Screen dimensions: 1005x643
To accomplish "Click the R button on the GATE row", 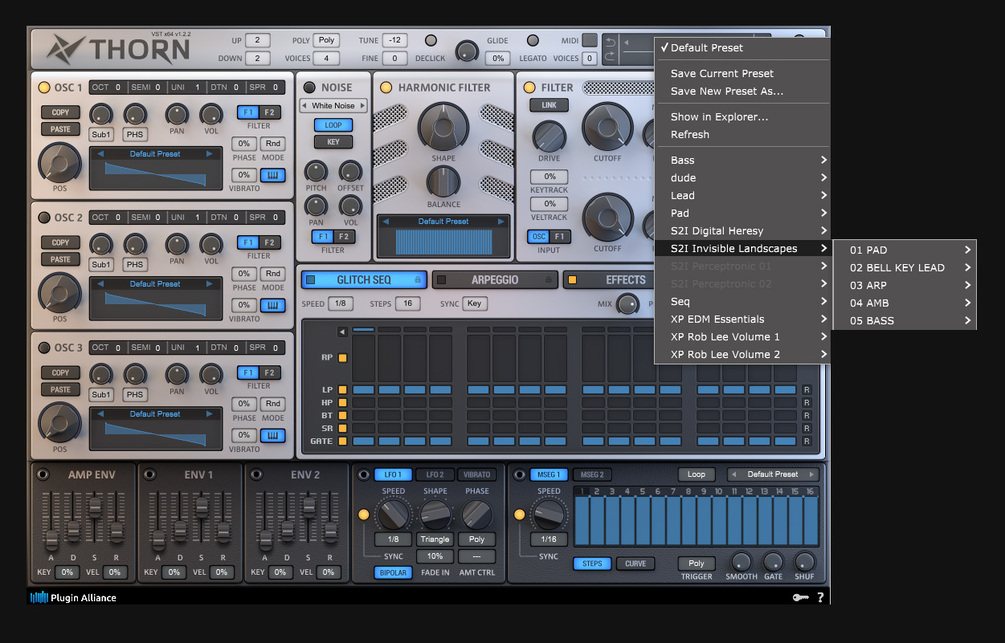I will tap(807, 441).
